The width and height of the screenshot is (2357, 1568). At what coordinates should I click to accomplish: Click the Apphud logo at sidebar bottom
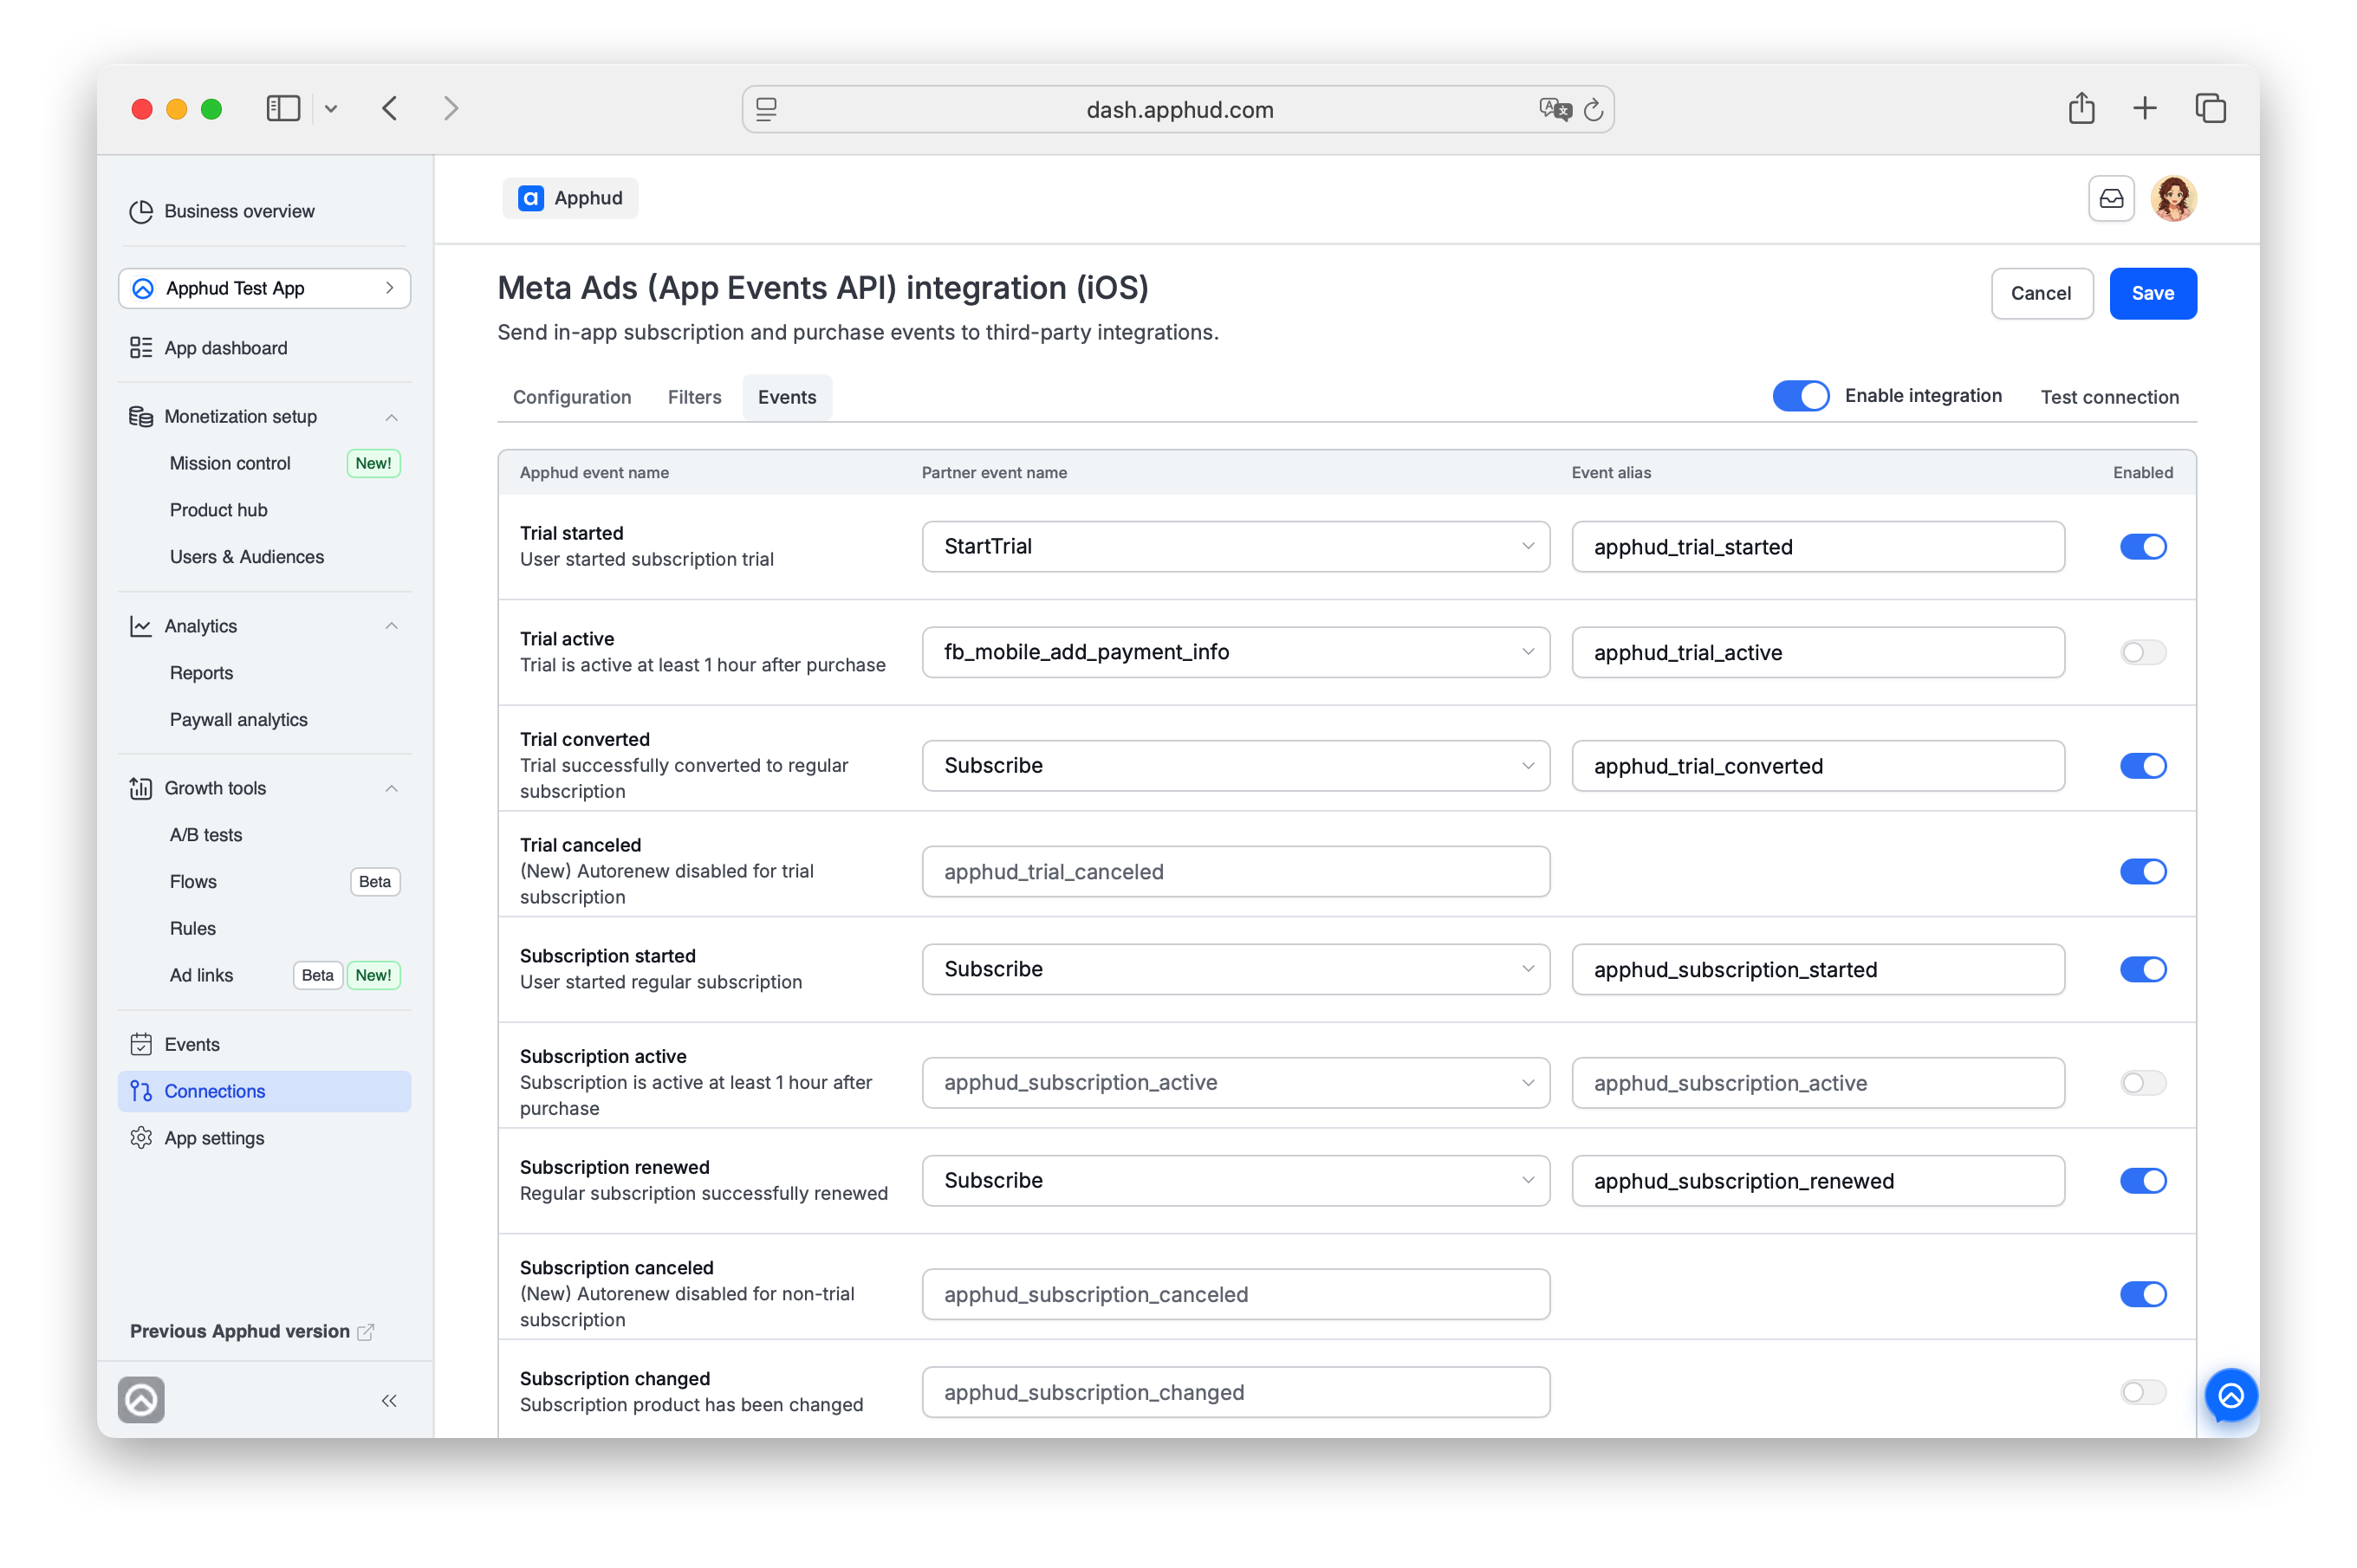(x=141, y=1399)
